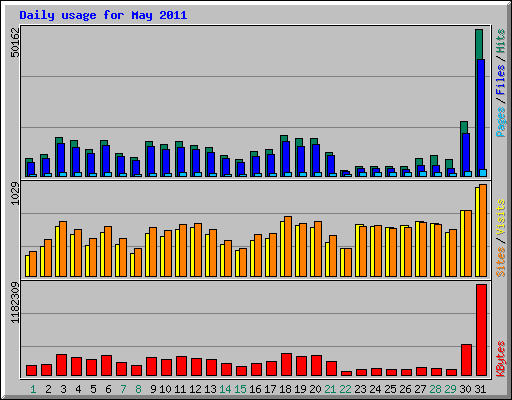This screenshot has width=512, height=400.
Task: Click day 11 on the x-axis
Action: (180, 389)
